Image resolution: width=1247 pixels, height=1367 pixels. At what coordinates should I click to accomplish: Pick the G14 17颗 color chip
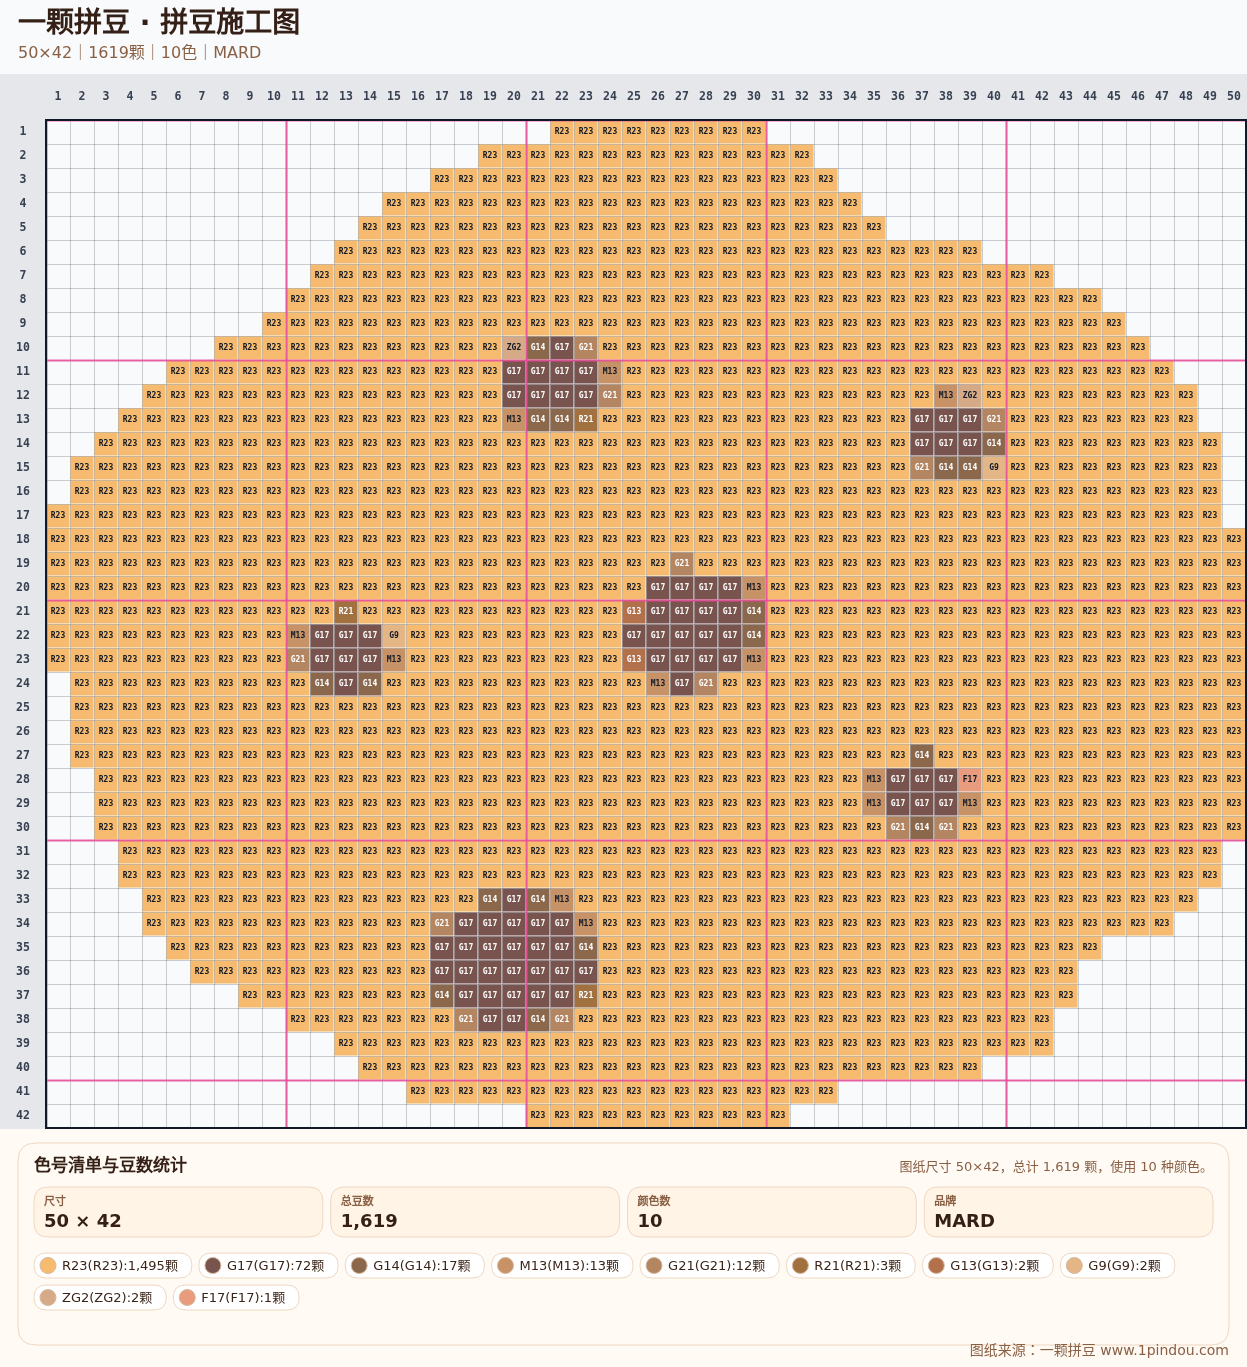coord(415,1265)
